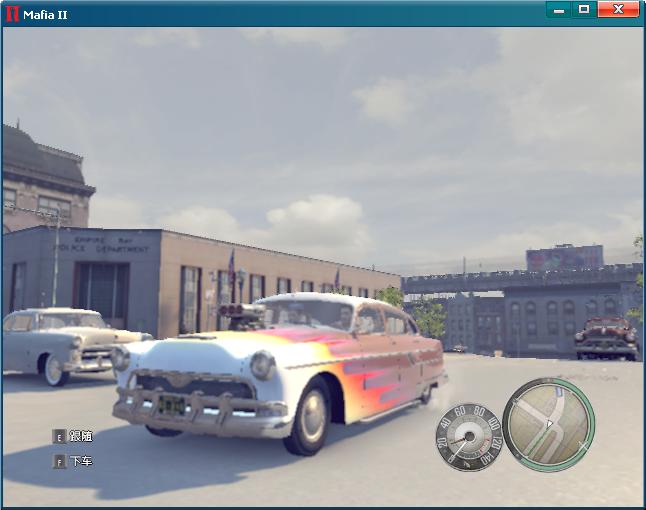646x510 pixels.
Task: Click the Mafia II title text
Action: [x=45, y=15]
